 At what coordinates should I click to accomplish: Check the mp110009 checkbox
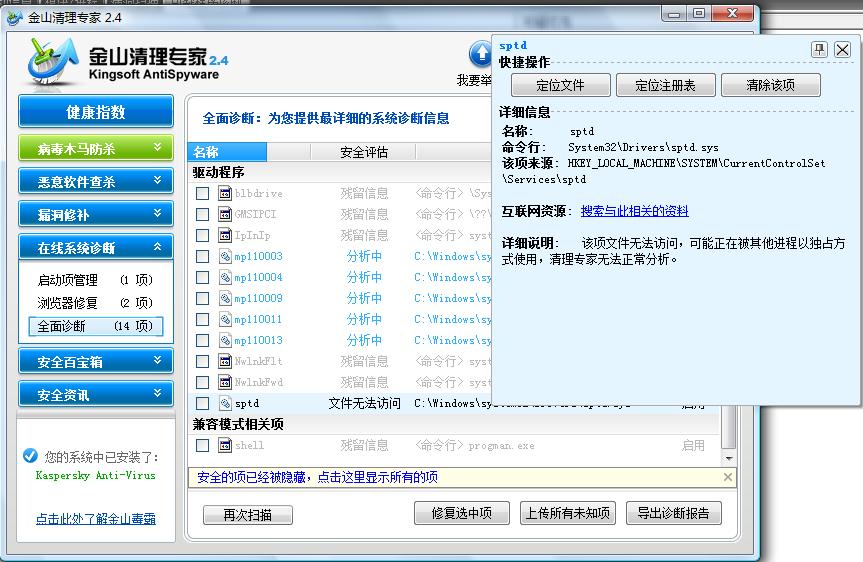[203, 298]
